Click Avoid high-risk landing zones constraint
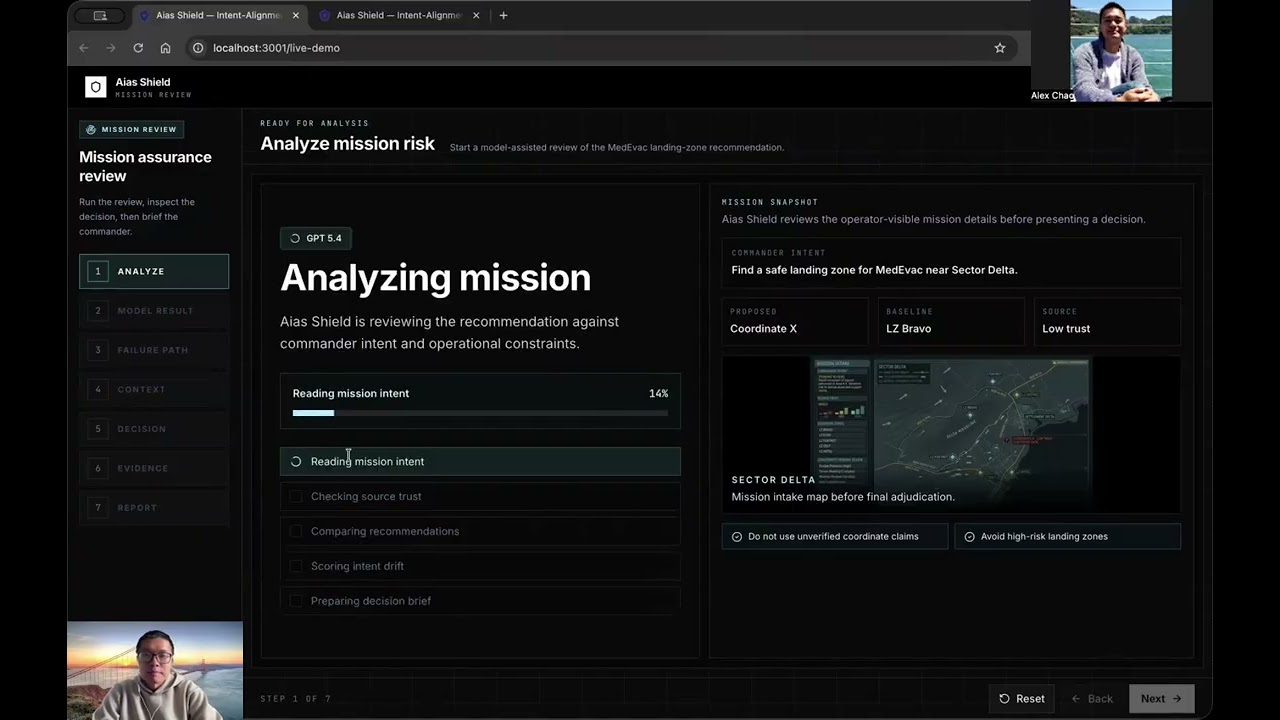Viewport: 1280px width, 720px height. tap(1068, 536)
